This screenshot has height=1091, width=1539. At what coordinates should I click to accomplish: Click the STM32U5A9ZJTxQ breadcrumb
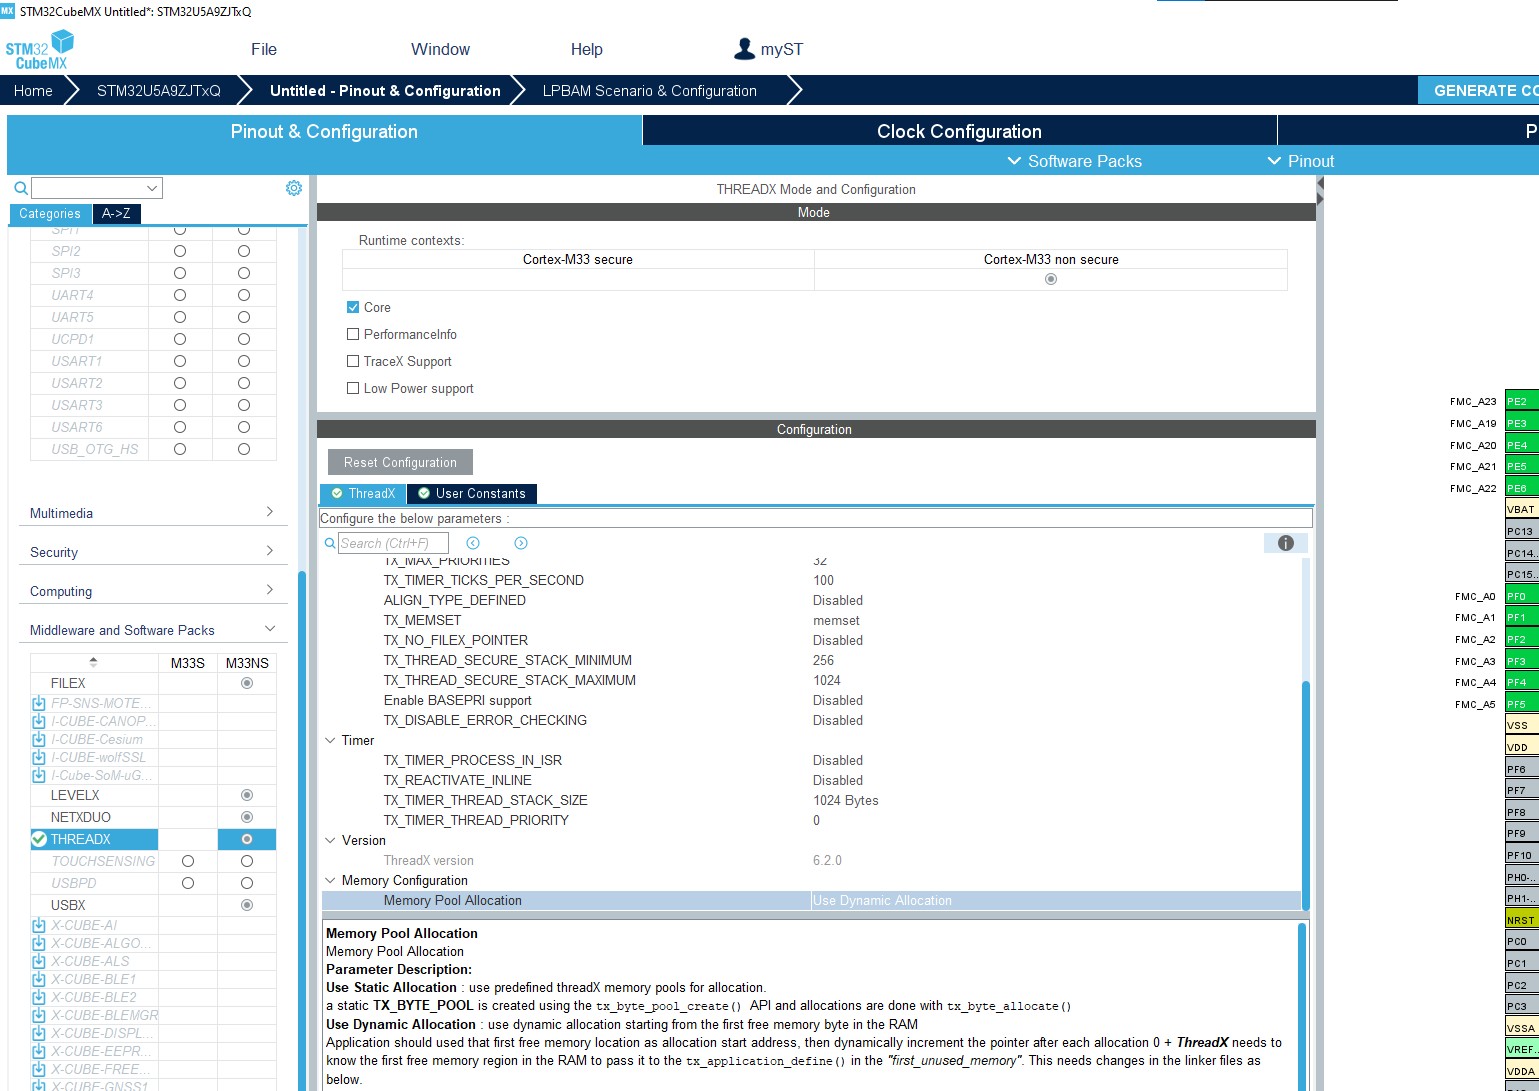click(x=158, y=90)
